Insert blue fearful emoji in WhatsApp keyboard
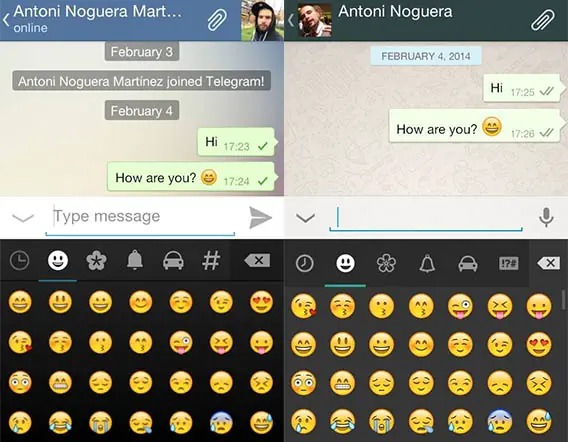The height and width of the screenshot is (442, 568). coord(500,421)
